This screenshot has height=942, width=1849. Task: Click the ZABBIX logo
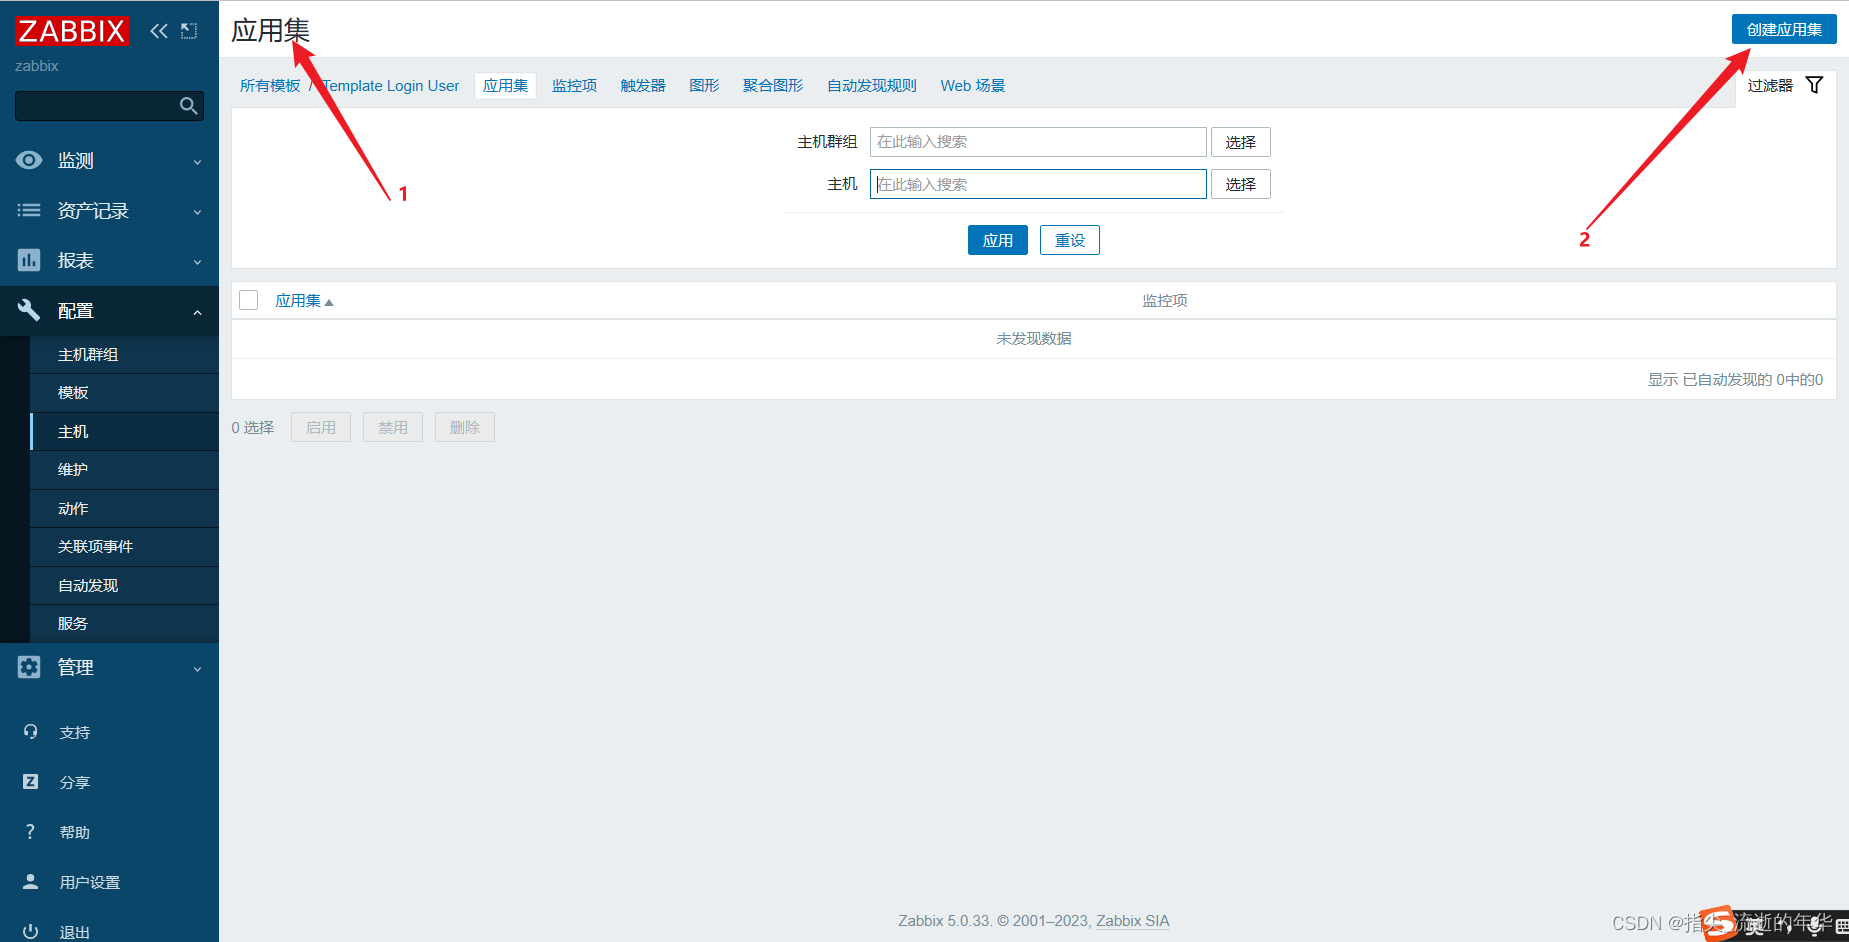pos(72,31)
